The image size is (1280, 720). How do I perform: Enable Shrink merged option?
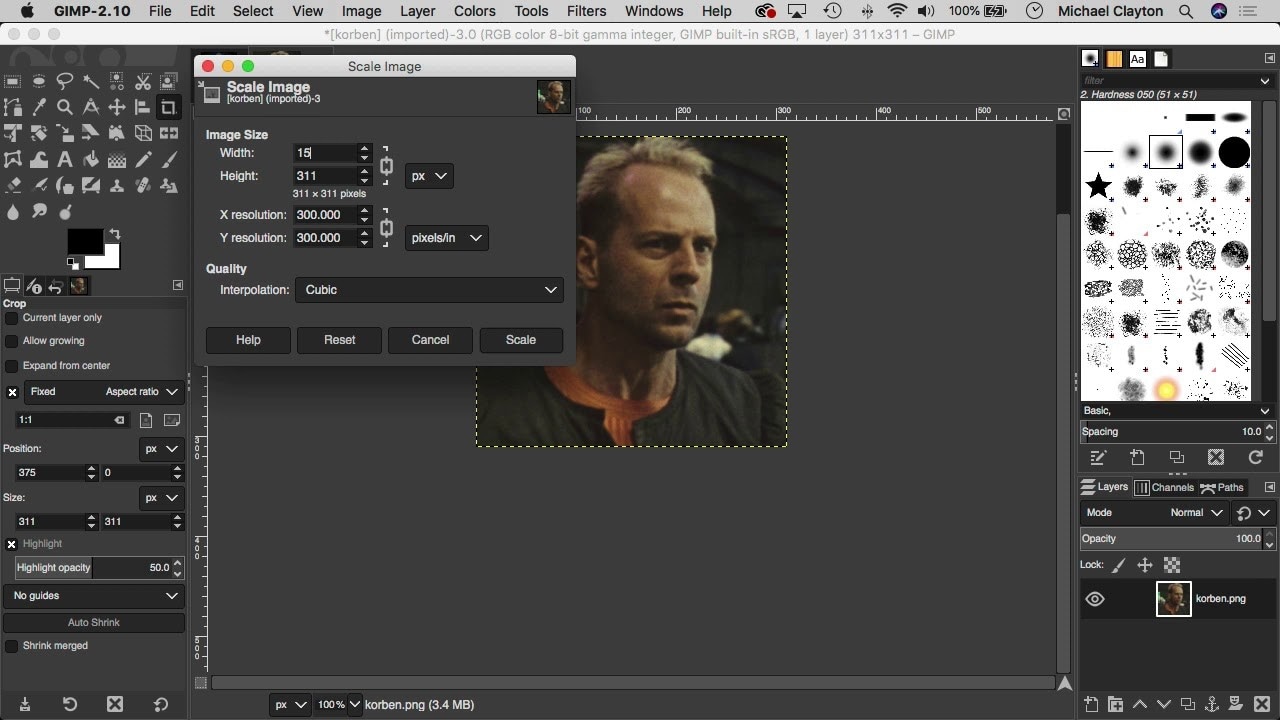(12, 646)
